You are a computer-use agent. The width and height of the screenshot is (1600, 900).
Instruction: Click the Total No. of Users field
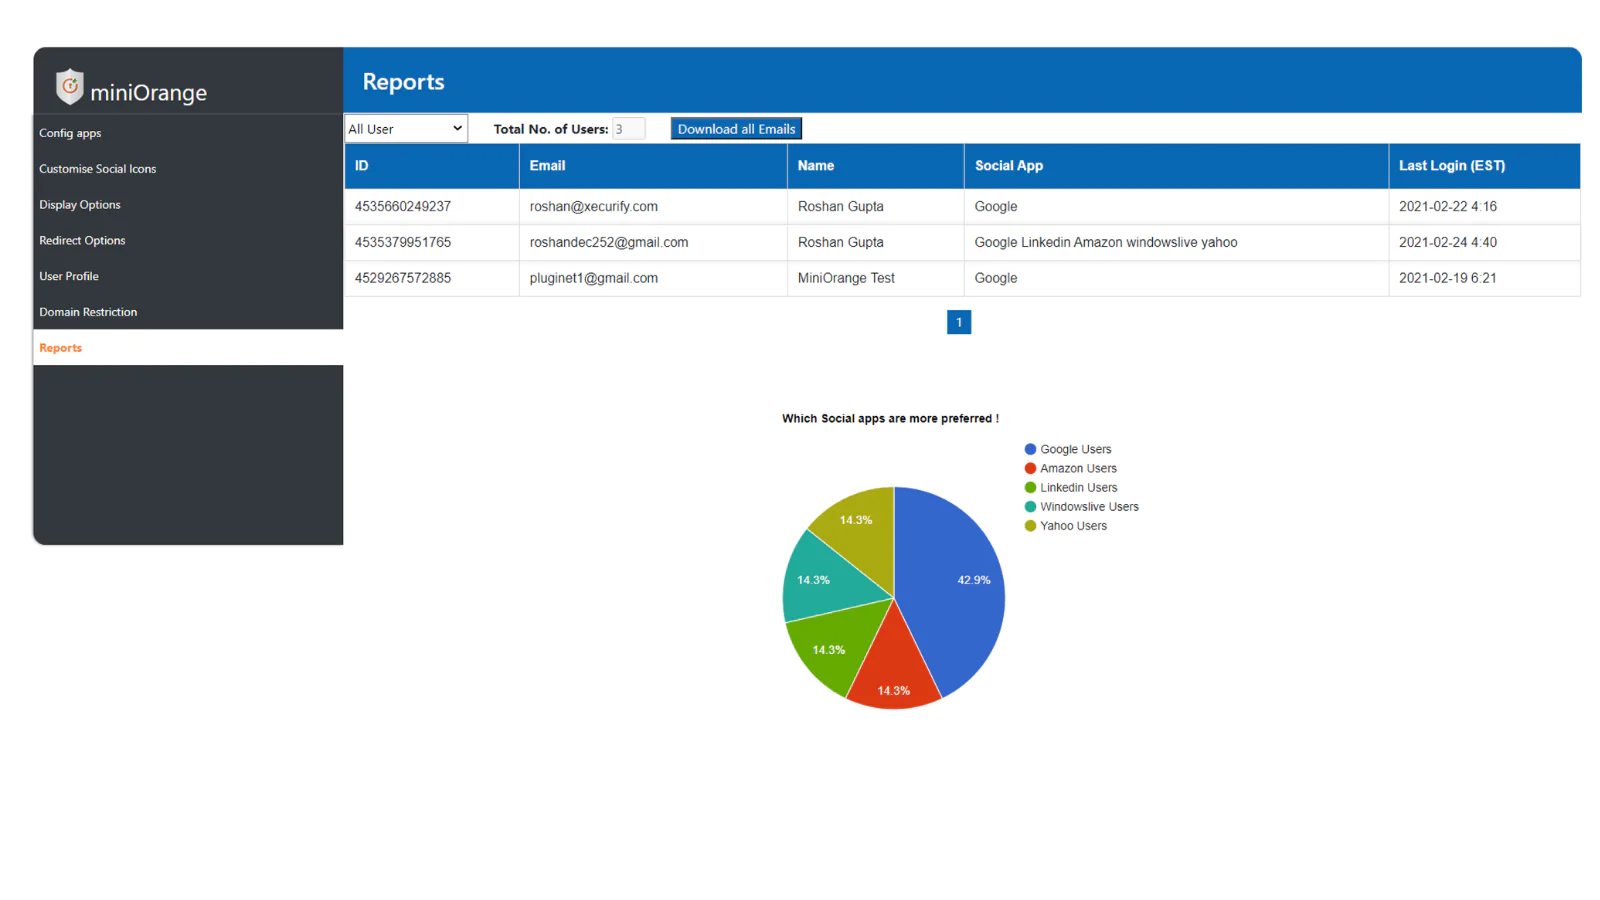point(629,129)
